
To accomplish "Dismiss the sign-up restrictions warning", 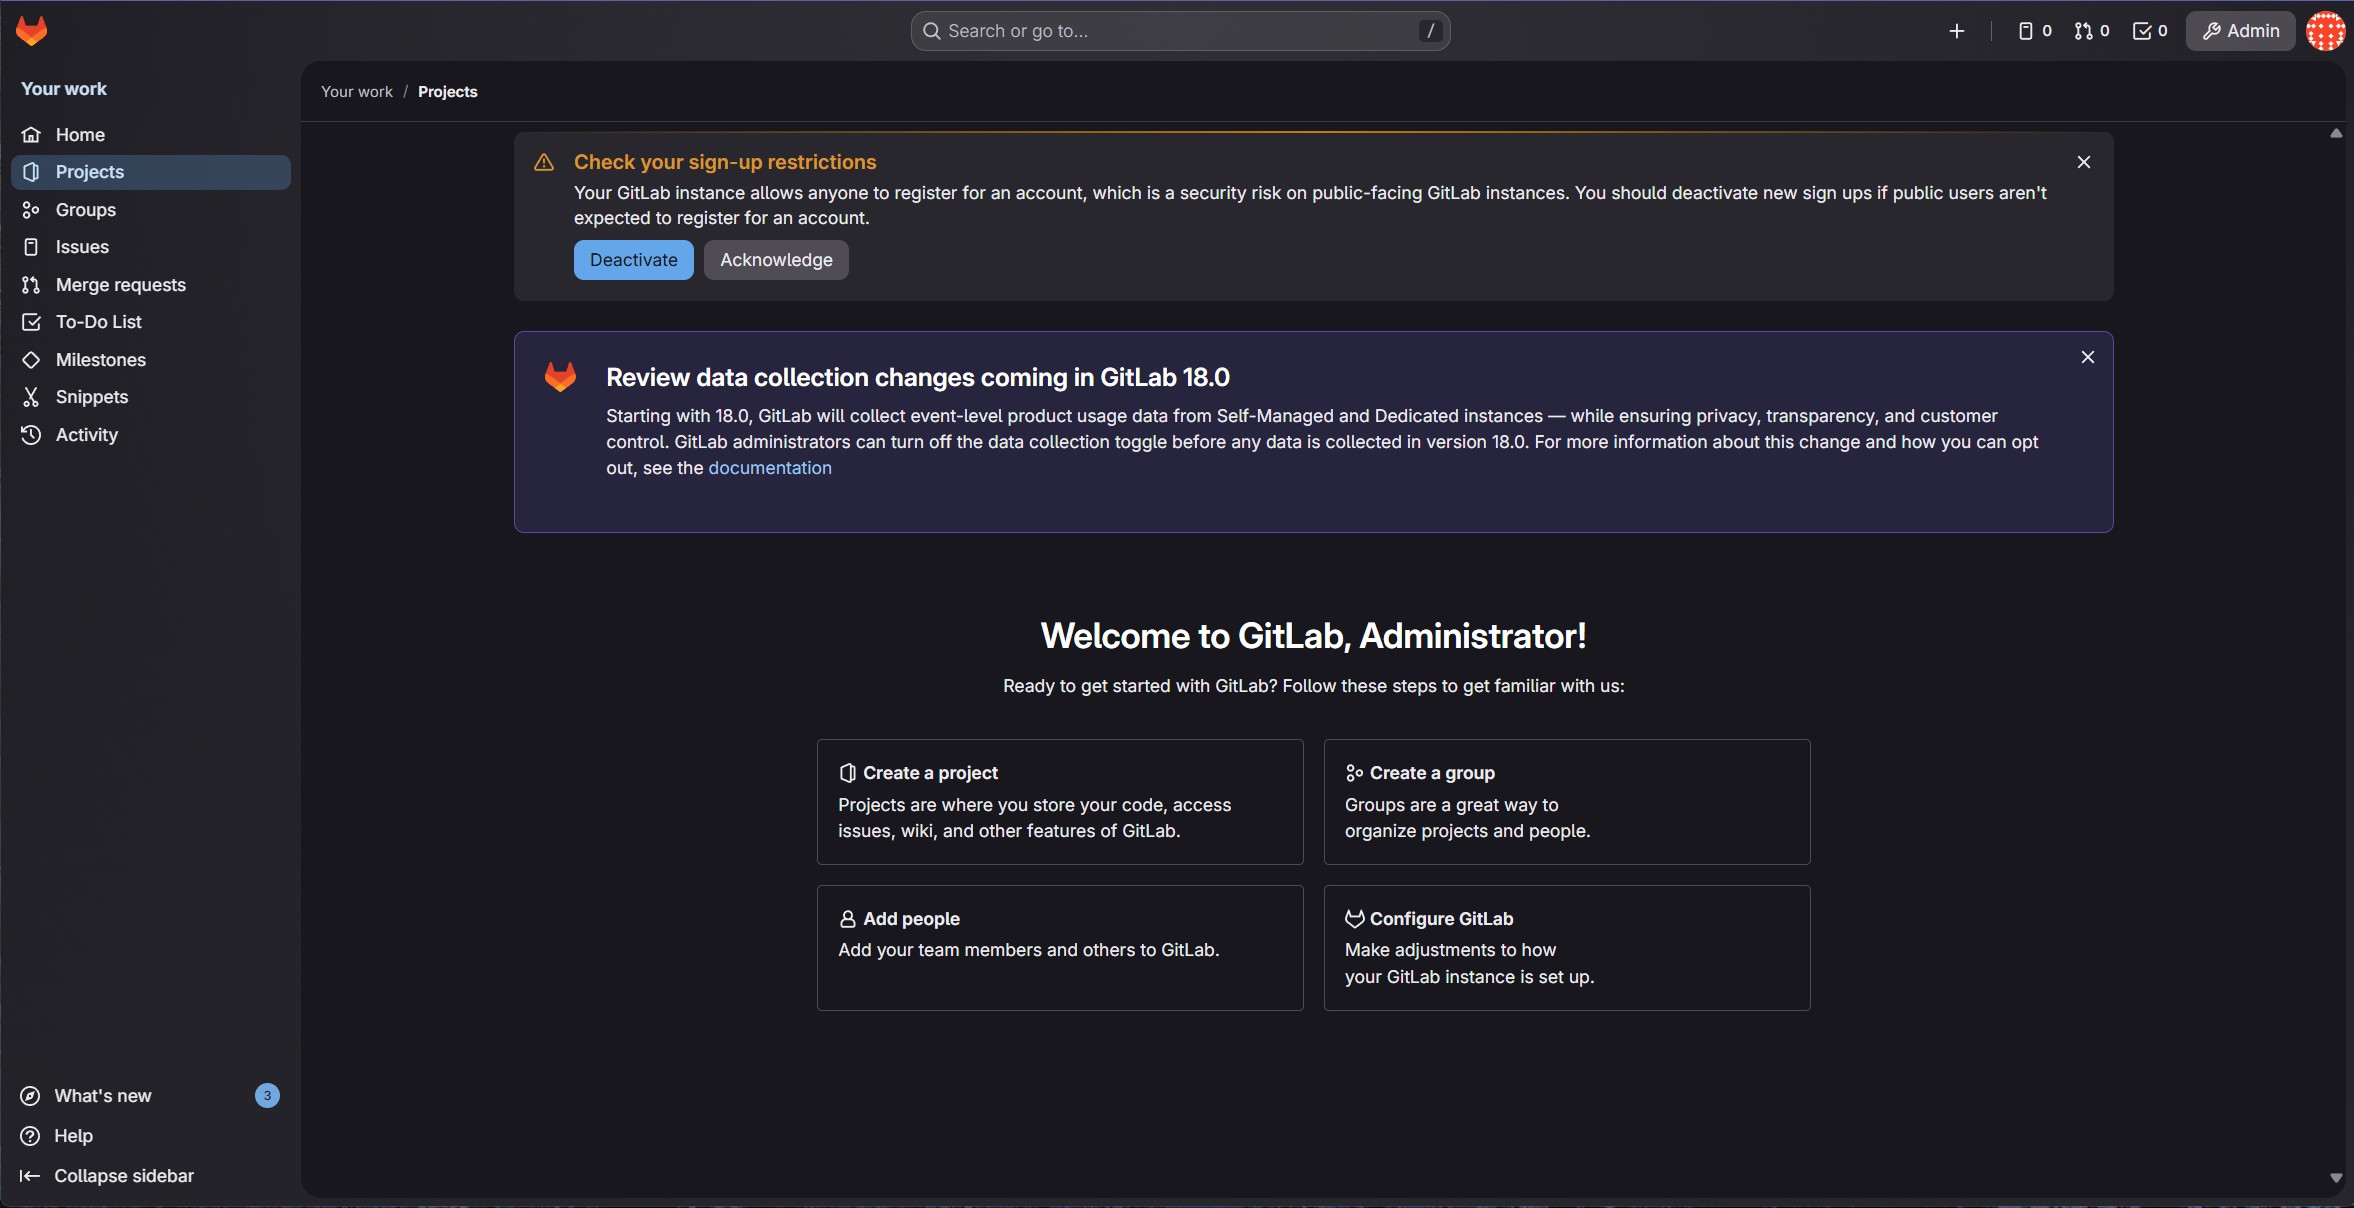I will point(2083,162).
